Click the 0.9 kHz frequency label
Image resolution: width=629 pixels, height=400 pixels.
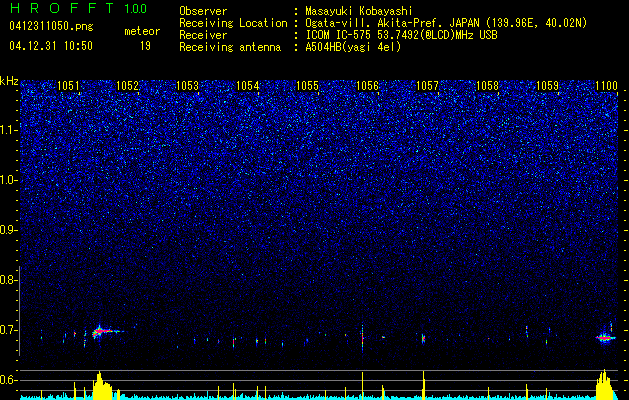(x=9, y=230)
